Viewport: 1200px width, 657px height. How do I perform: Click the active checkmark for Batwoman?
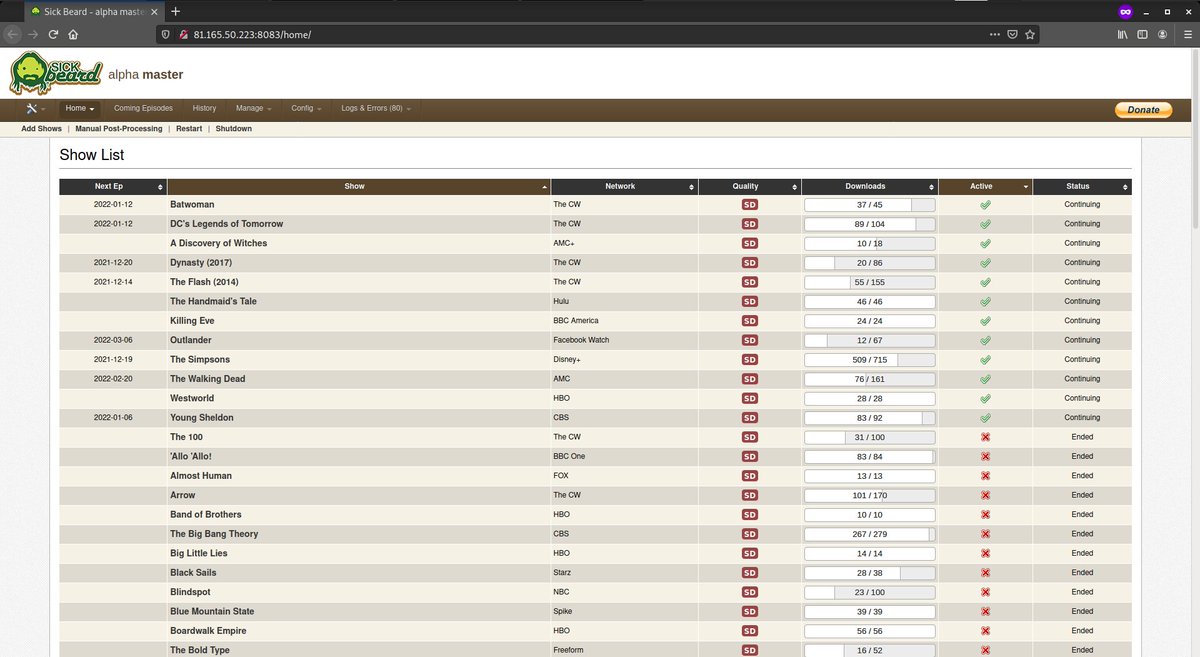tap(985, 205)
